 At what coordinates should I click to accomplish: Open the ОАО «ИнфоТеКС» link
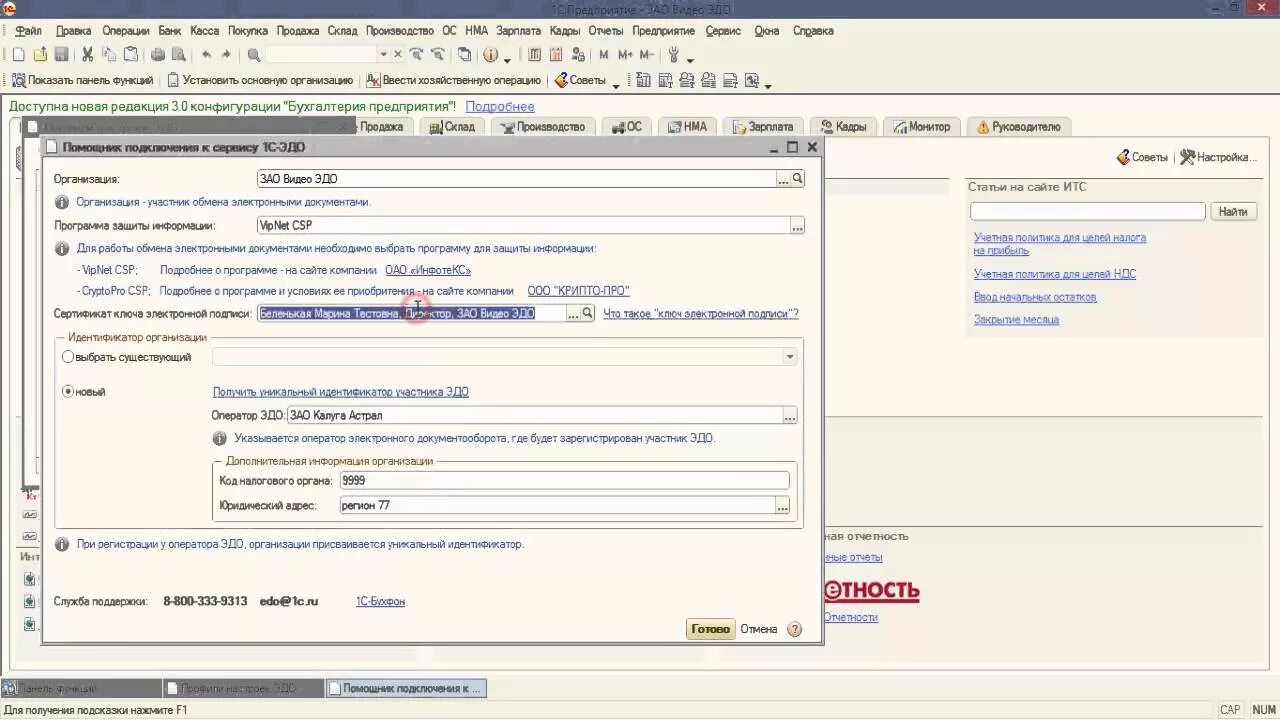click(428, 270)
